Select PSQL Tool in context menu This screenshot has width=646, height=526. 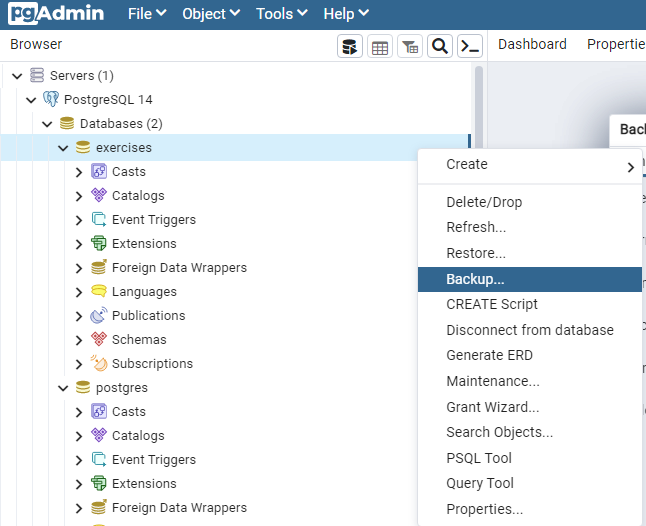[530, 458]
